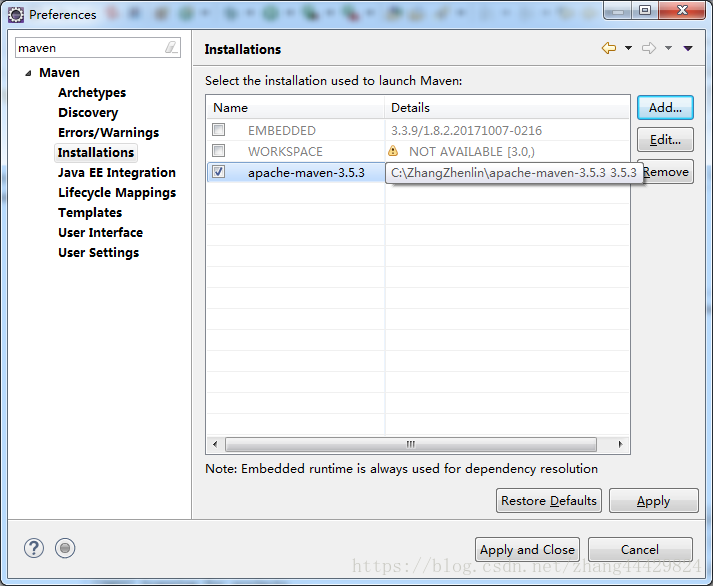The width and height of the screenshot is (713, 586).
Task: Click the C:\ZhangZhenlin\apache-maven-3.5.3 path tooltip
Action: coord(514,173)
